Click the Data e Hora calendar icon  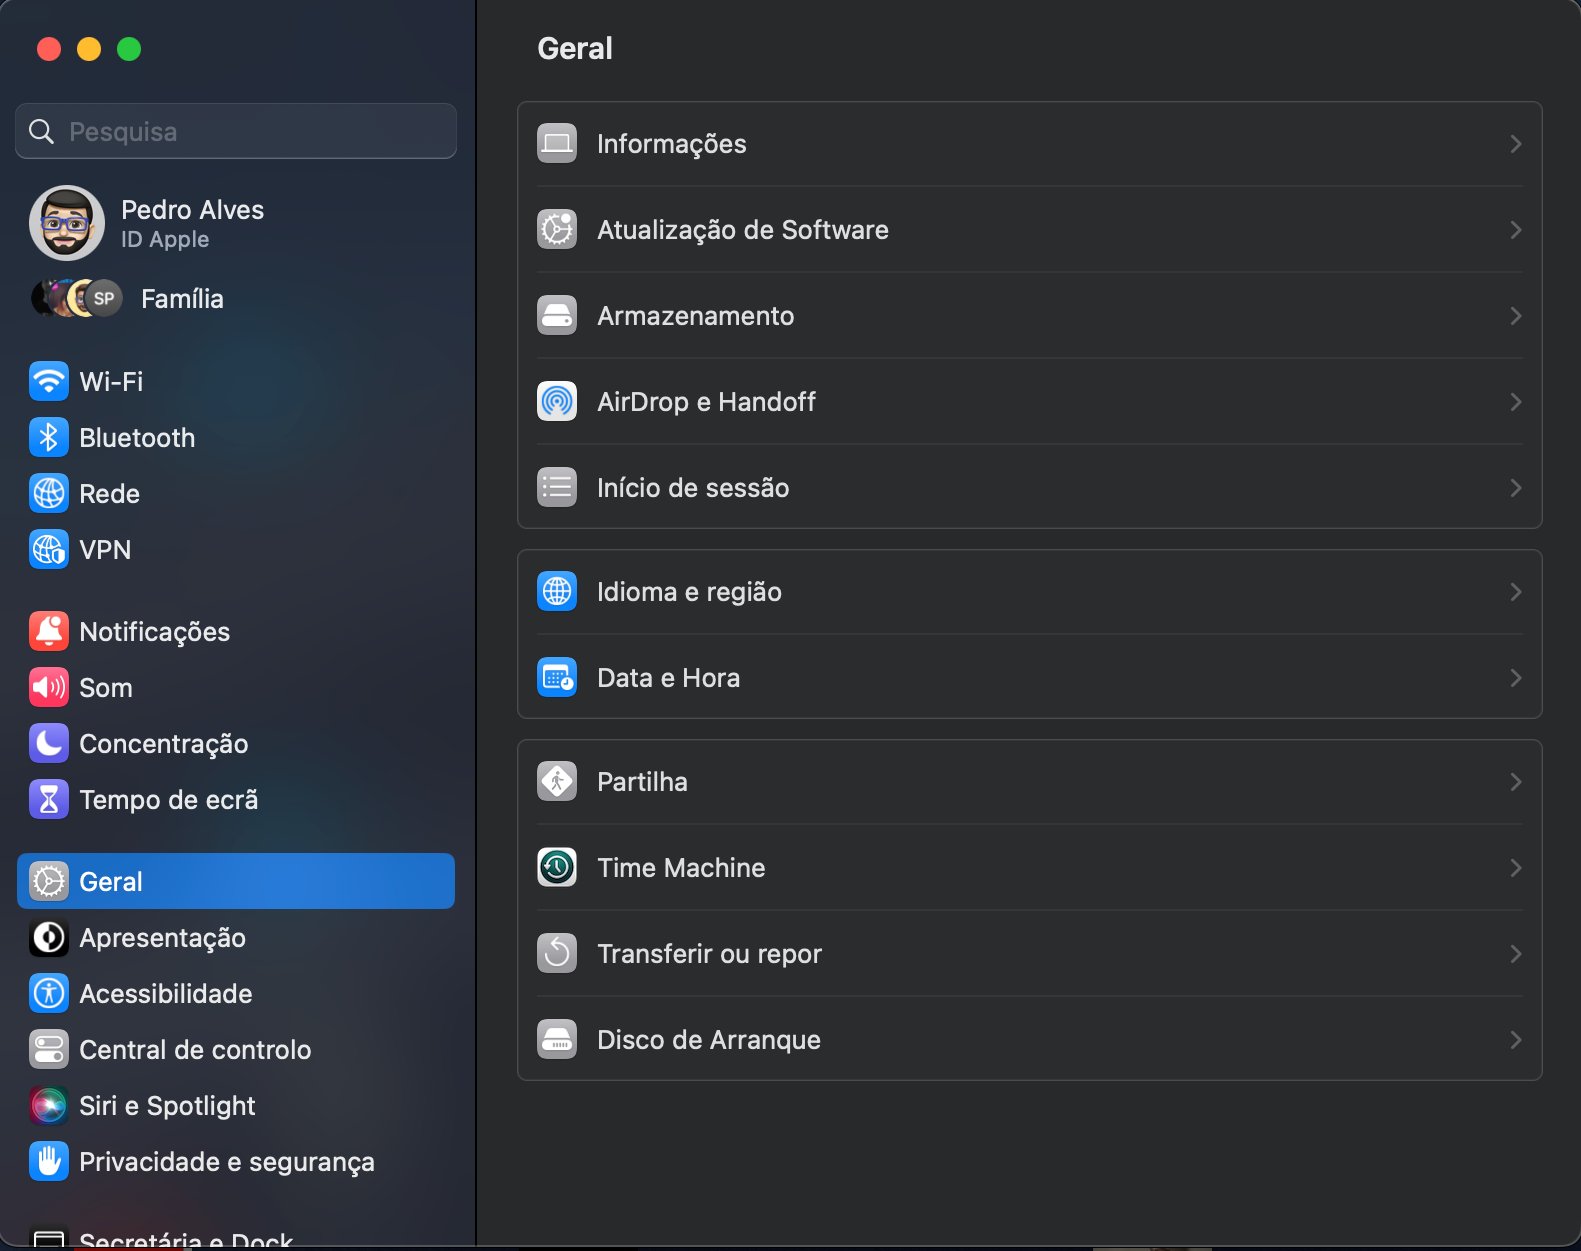click(x=557, y=677)
